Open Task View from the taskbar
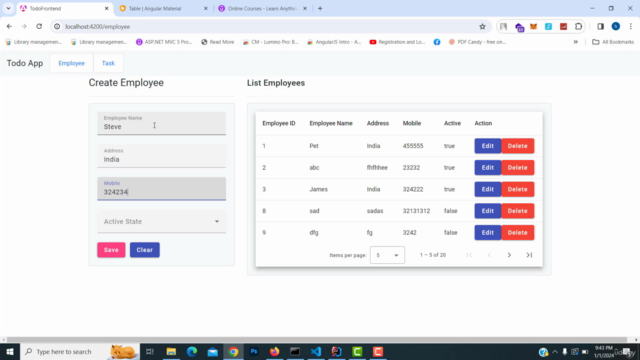 tap(150, 351)
